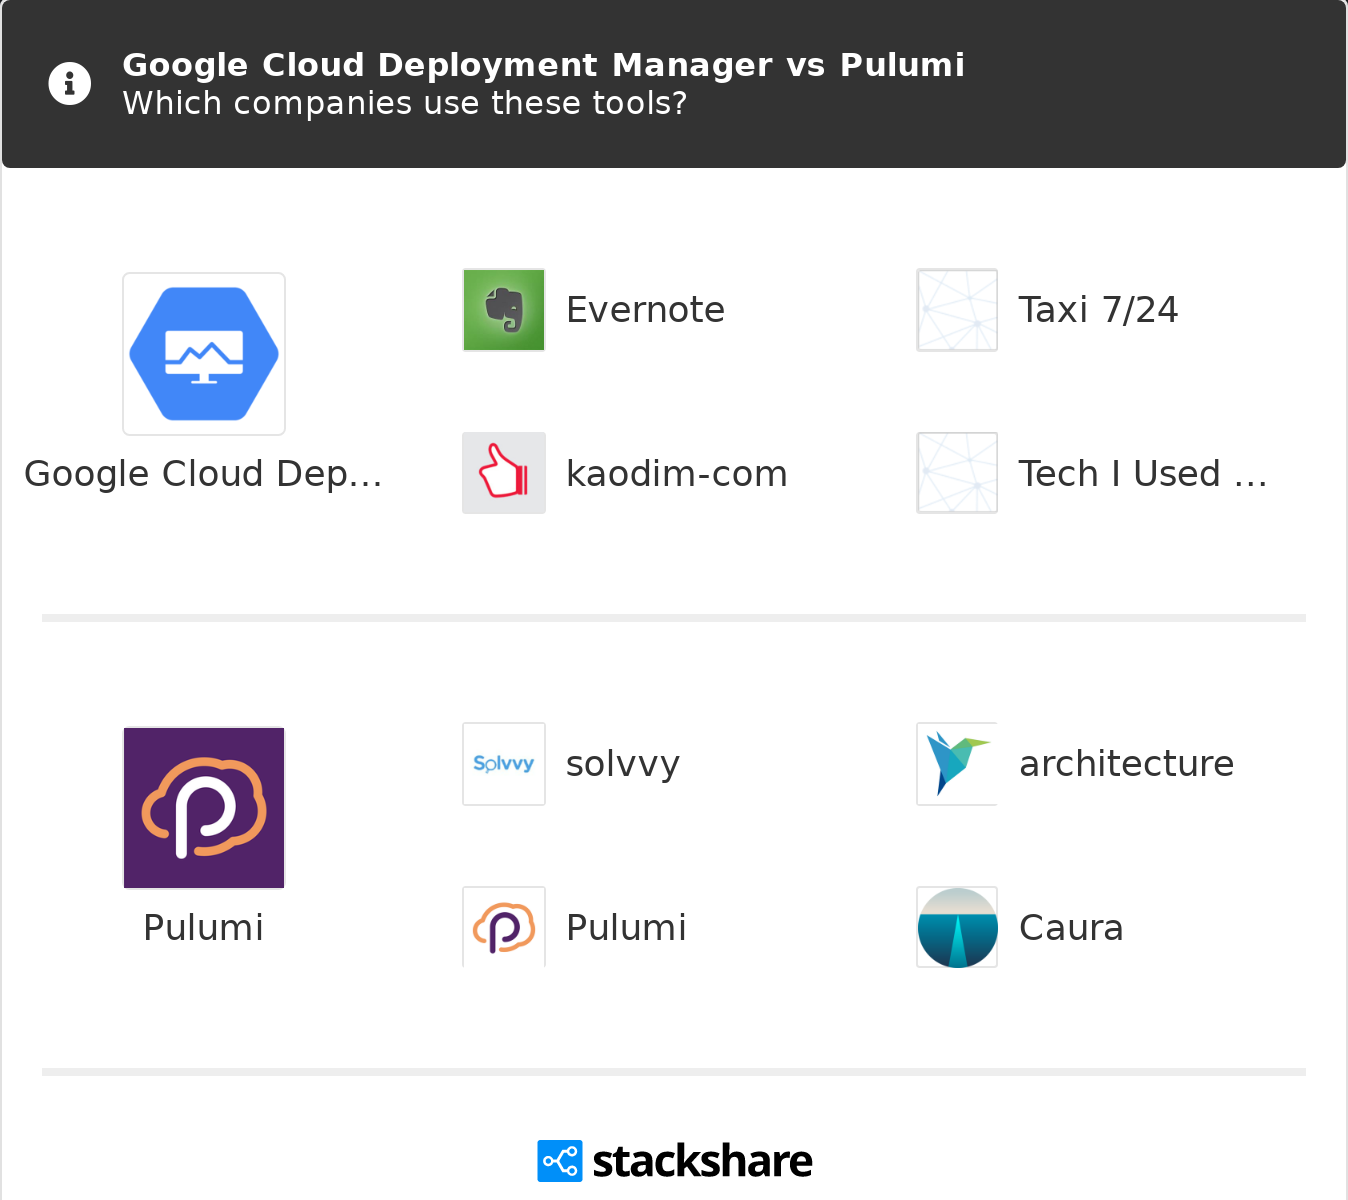This screenshot has width=1348, height=1200.
Task: Open the Taxi 7/24 link
Action: (1098, 310)
